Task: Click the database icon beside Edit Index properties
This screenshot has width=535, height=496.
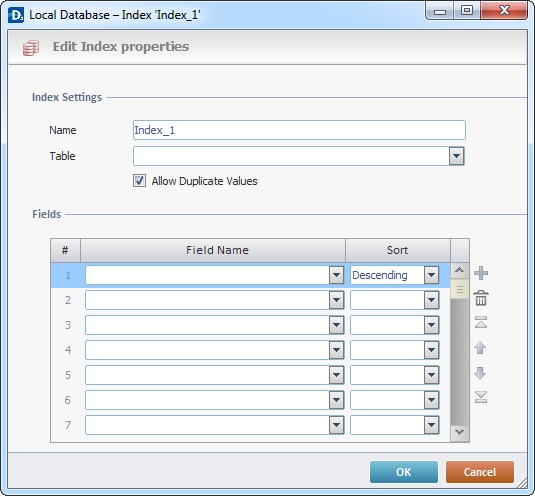Action: click(31, 47)
